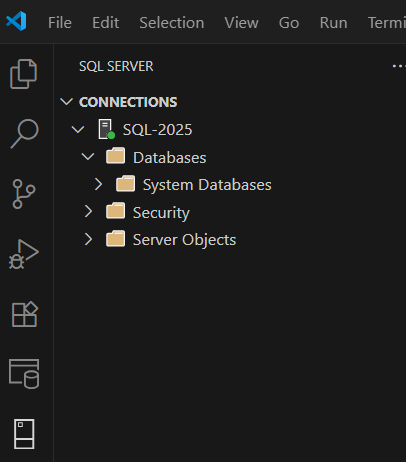406x462 pixels.
Task: Expand the Server Objects folder
Action: [88, 239]
